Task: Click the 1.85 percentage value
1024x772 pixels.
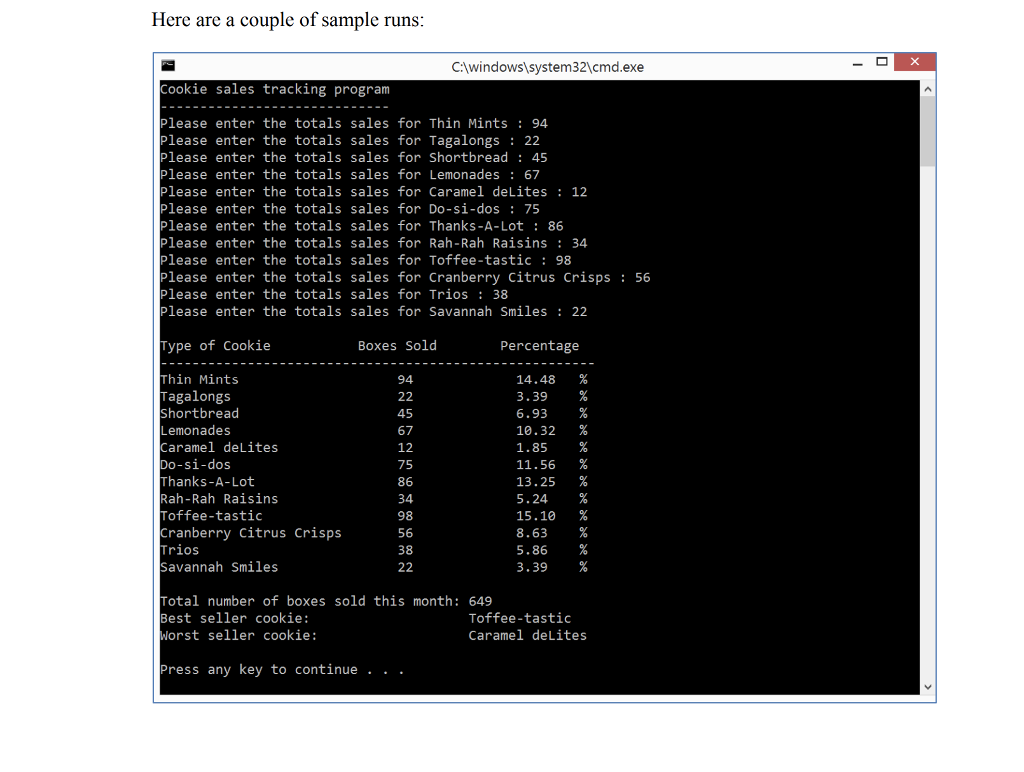Action: click(532, 447)
